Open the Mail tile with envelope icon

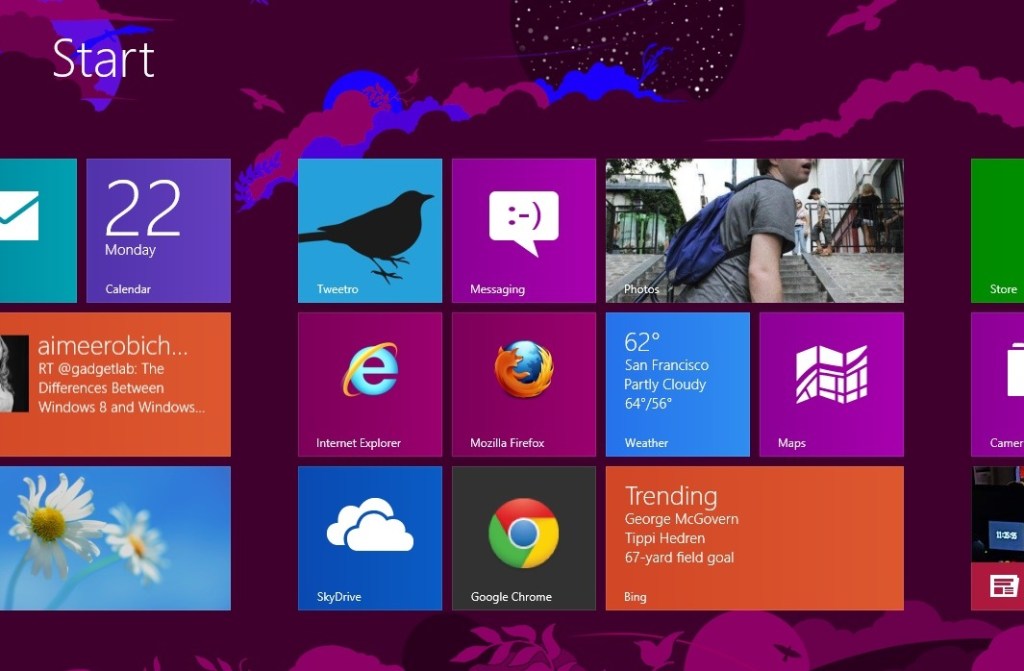point(38,231)
